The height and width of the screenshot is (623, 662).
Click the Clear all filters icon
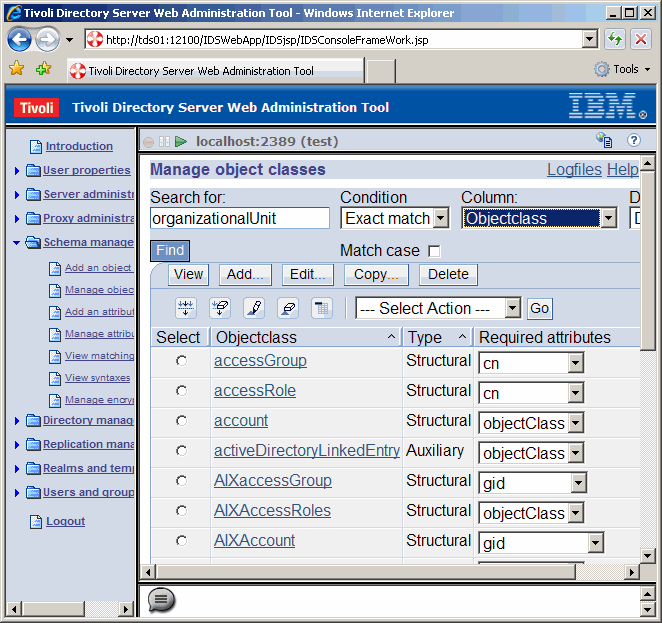click(220, 308)
